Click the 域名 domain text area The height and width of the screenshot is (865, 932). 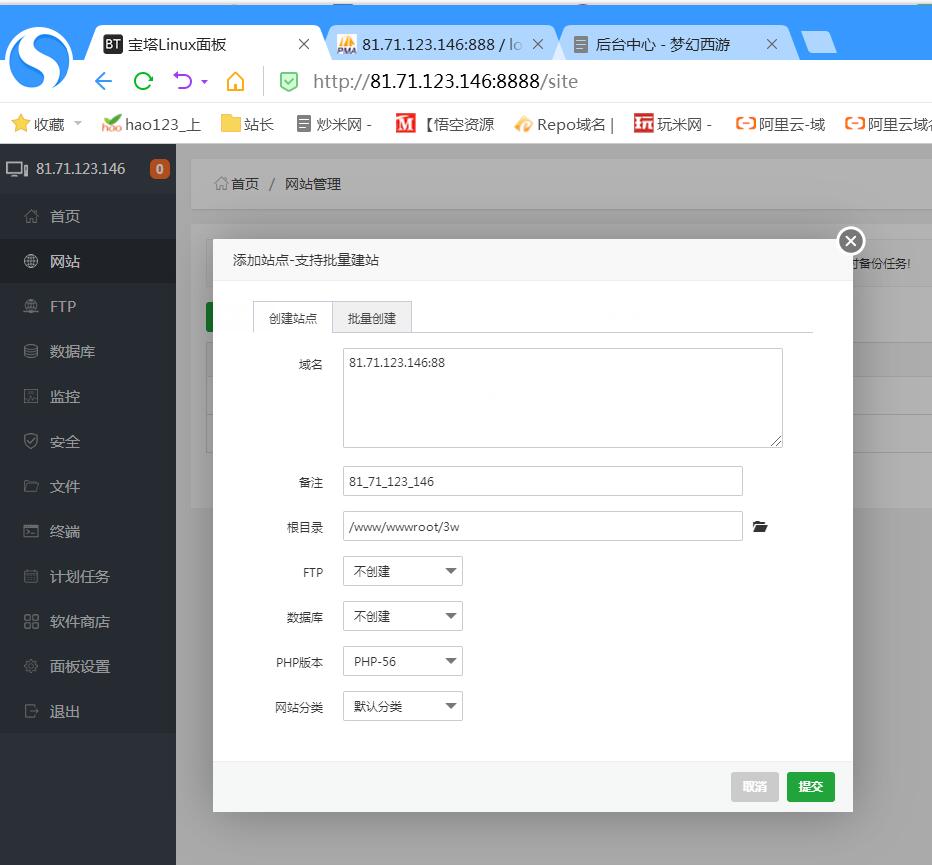(562, 398)
